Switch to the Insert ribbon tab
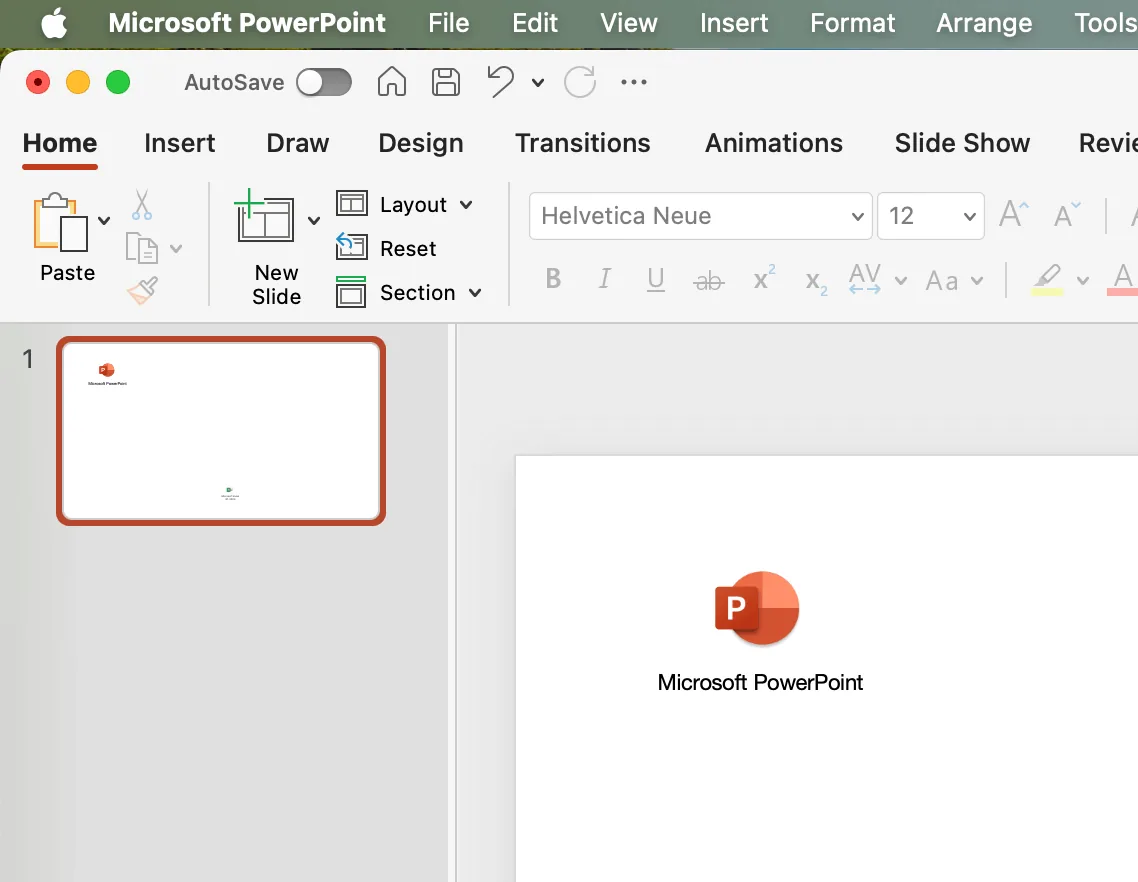This screenshot has height=882, width=1138. tap(179, 143)
